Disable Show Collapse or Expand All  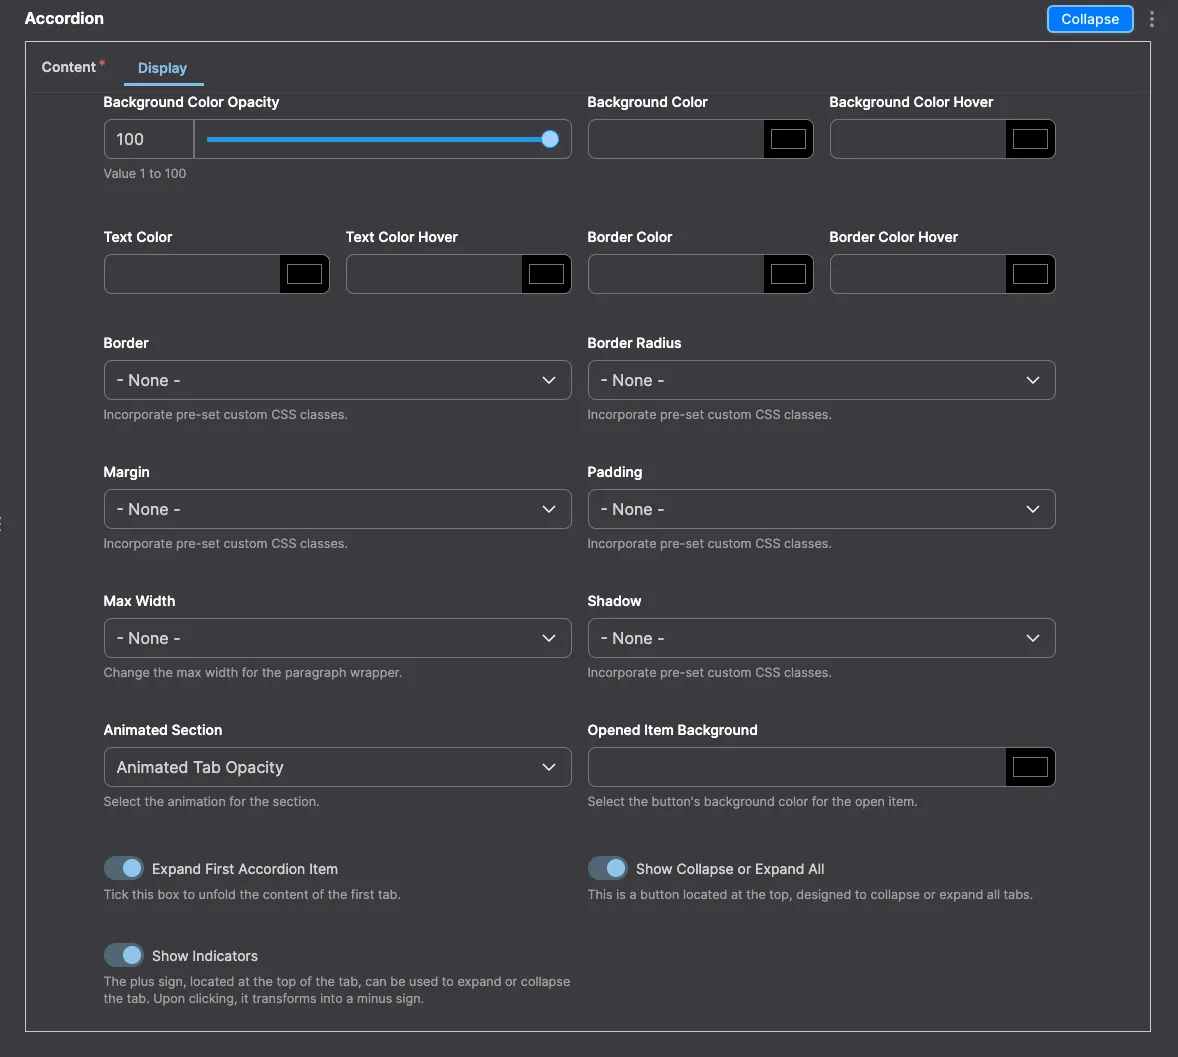608,868
